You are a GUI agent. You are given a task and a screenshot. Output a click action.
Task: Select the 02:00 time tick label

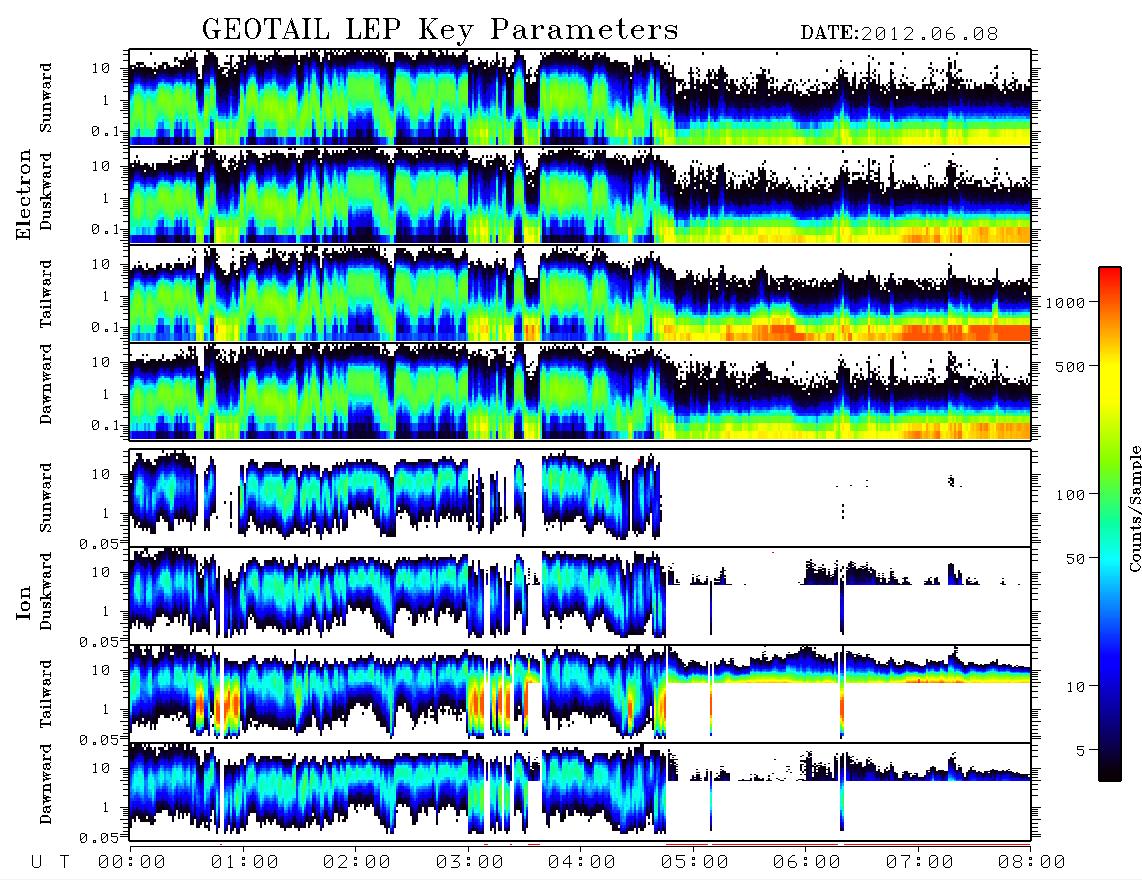pyautogui.click(x=356, y=862)
